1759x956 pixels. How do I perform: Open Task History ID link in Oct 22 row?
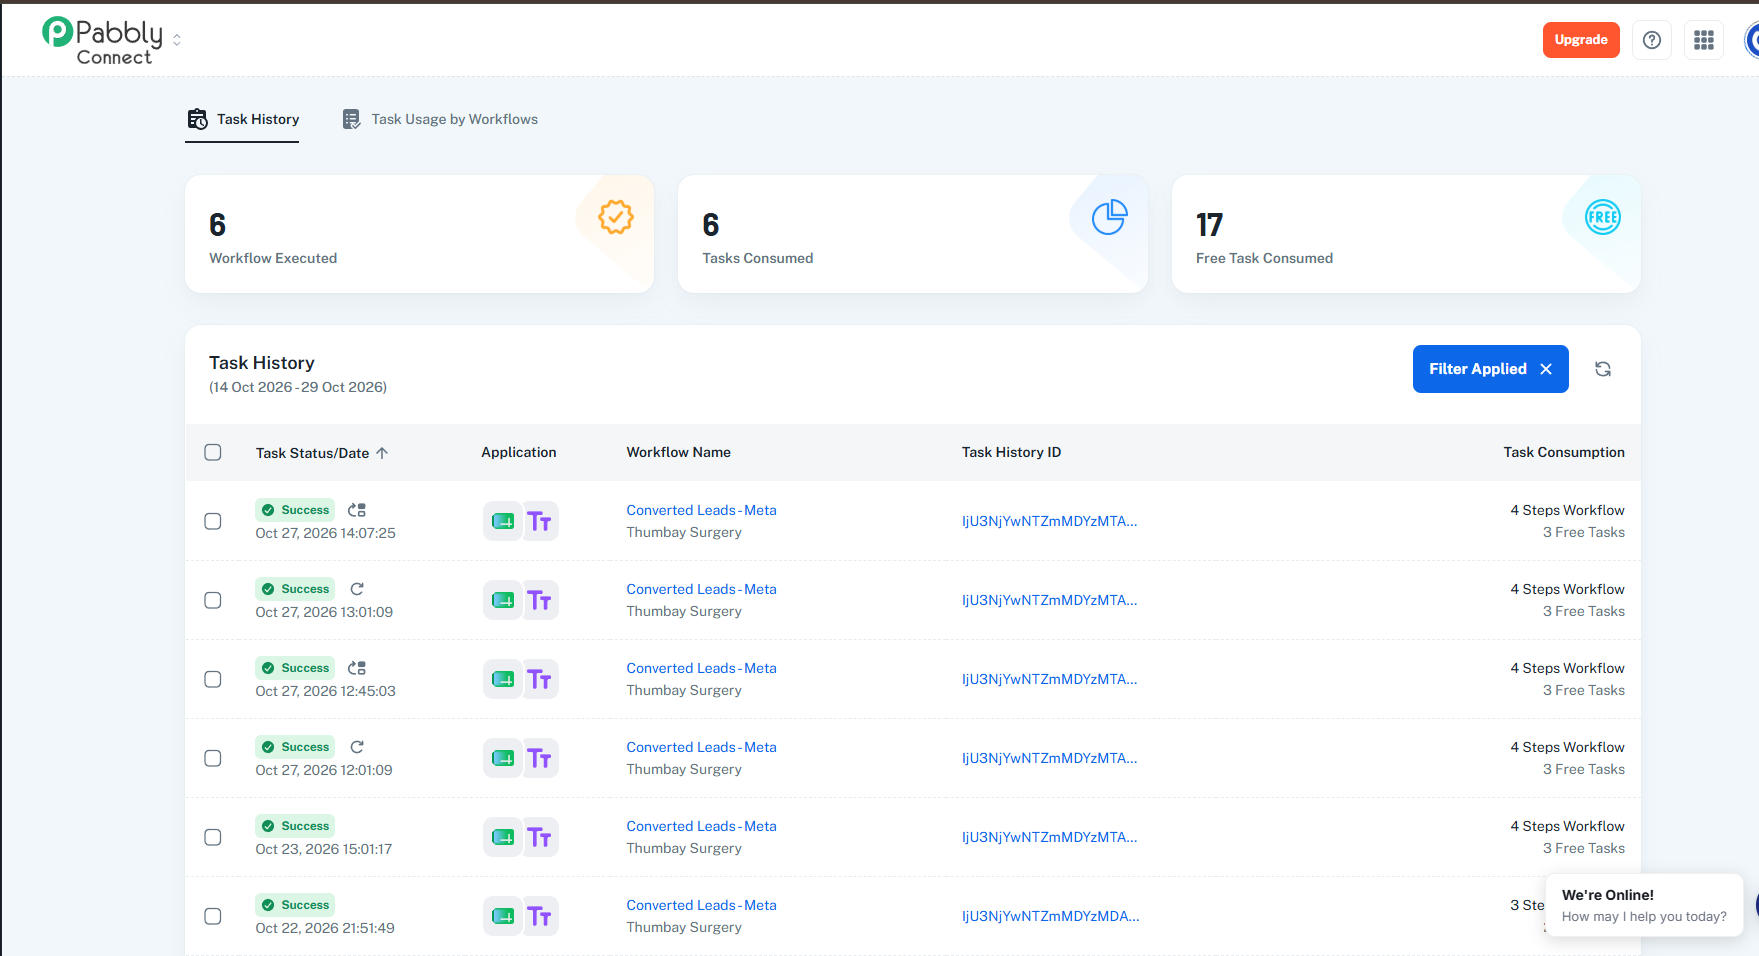pos(1050,916)
